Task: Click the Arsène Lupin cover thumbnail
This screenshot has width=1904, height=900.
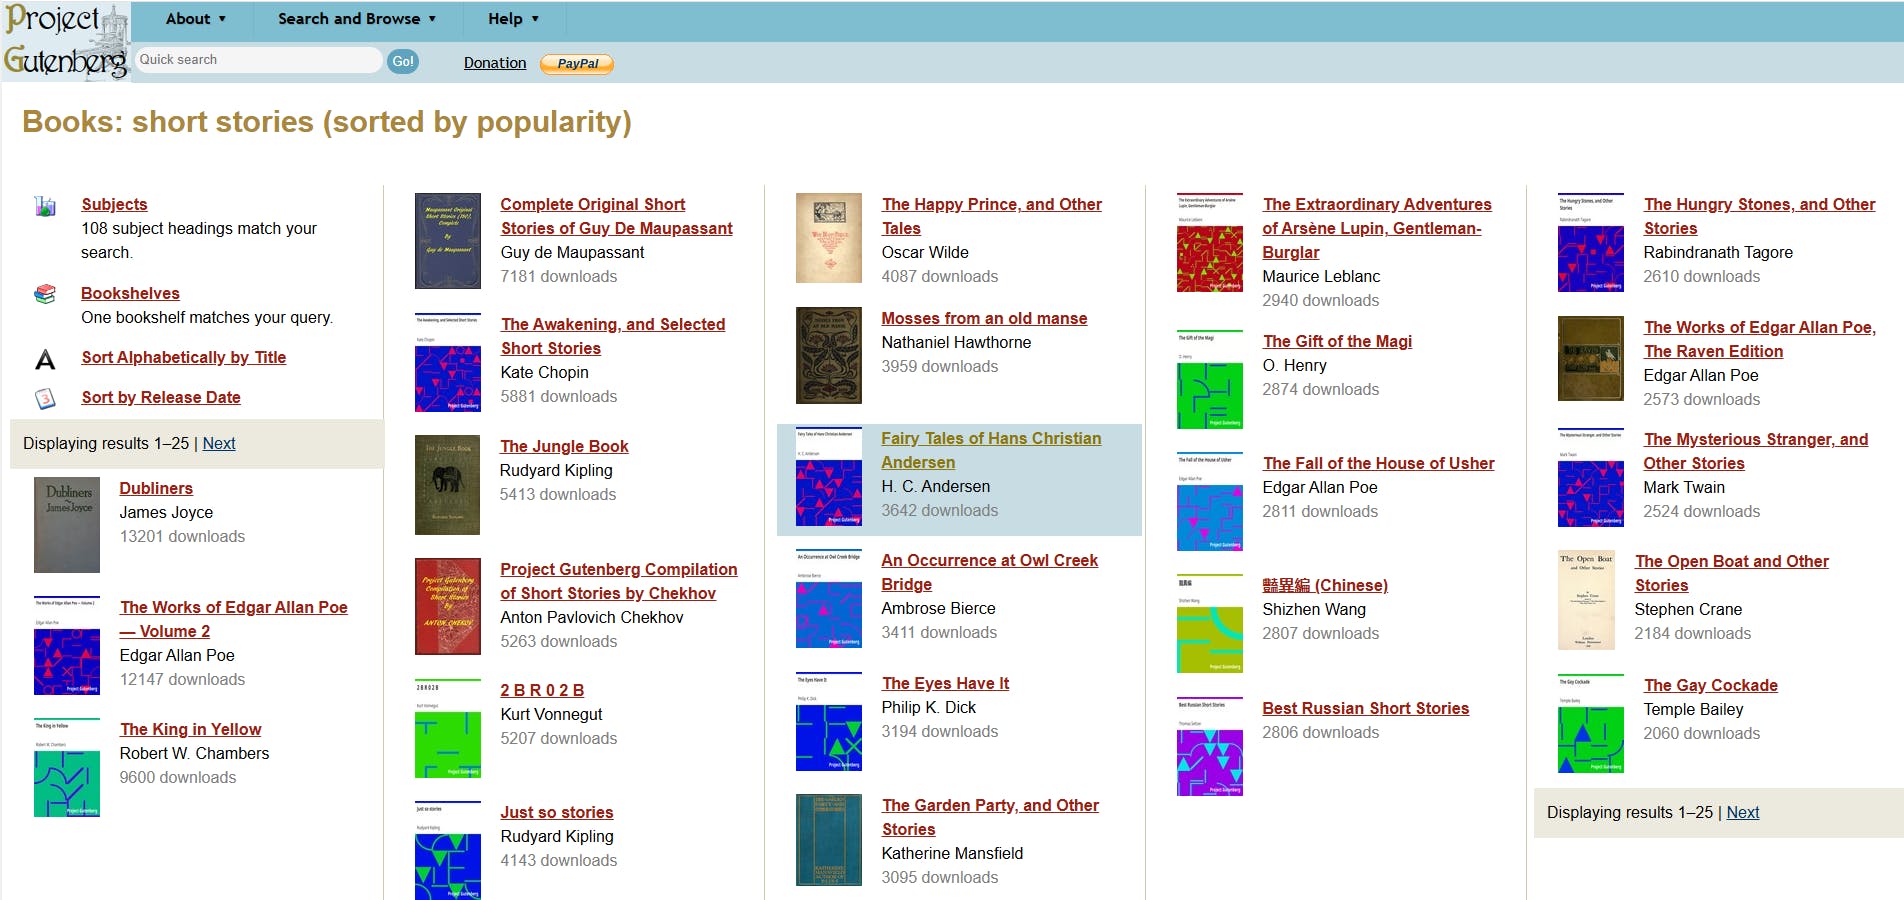Action: [x=1210, y=243]
